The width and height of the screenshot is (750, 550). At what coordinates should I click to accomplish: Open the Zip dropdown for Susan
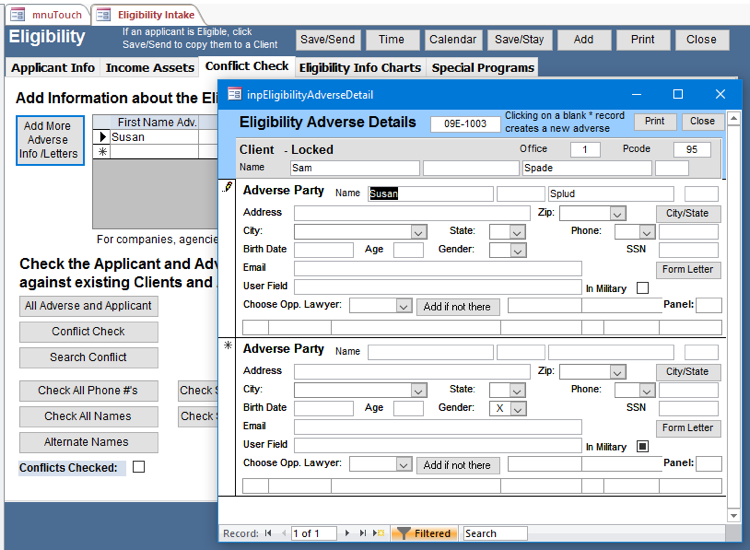click(617, 213)
